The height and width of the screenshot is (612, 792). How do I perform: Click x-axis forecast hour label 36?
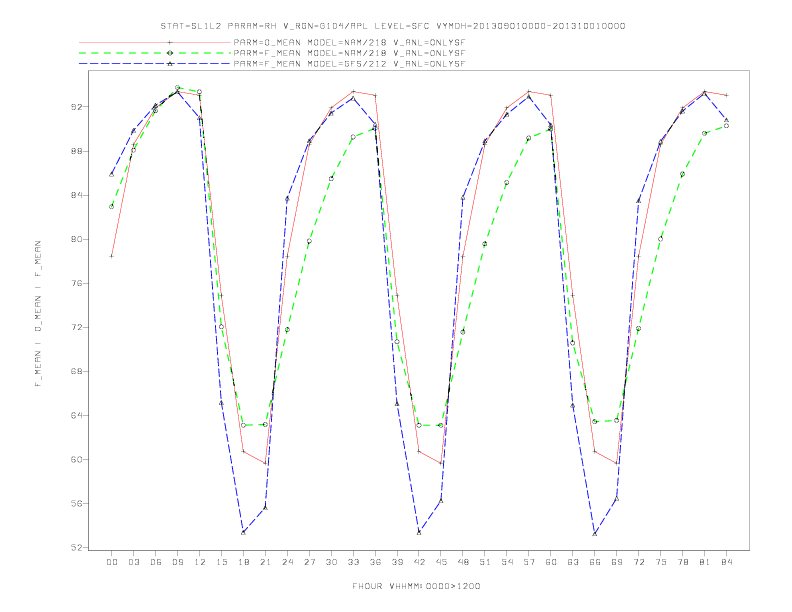(x=375, y=562)
